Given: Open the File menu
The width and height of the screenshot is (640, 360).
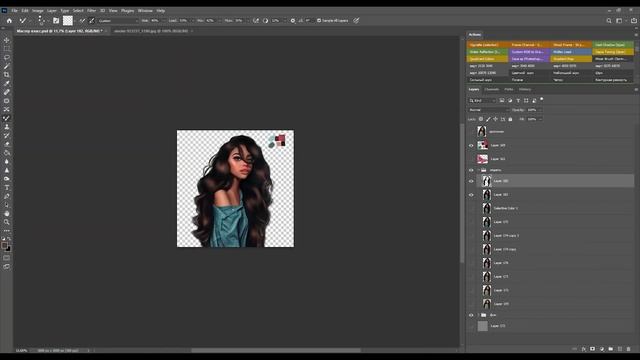Looking at the screenshot, I should [14, 11].
